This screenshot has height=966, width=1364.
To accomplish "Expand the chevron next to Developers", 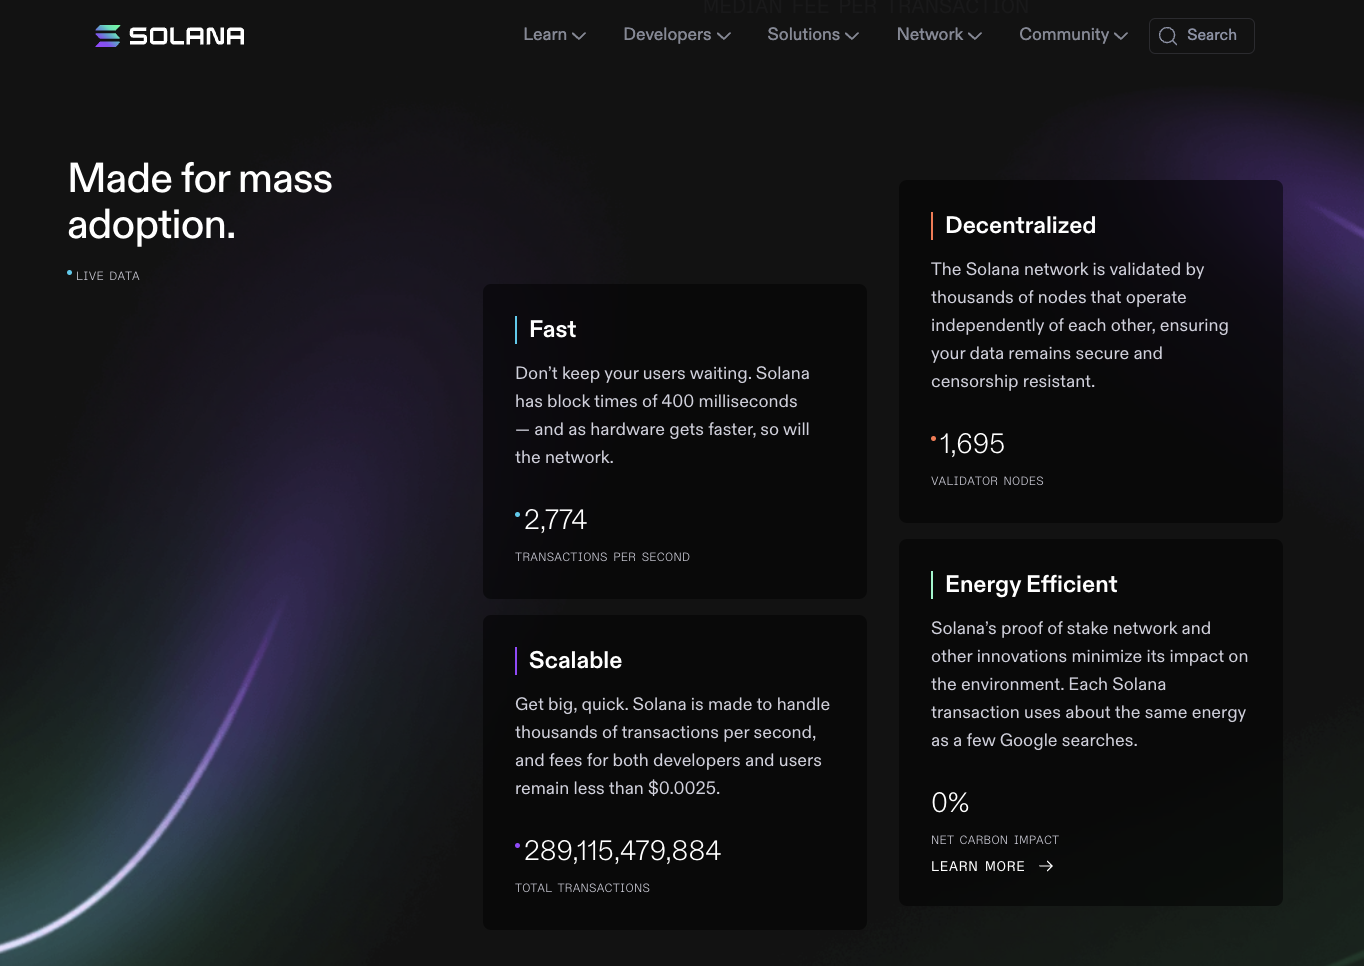I will coord(724,36).
